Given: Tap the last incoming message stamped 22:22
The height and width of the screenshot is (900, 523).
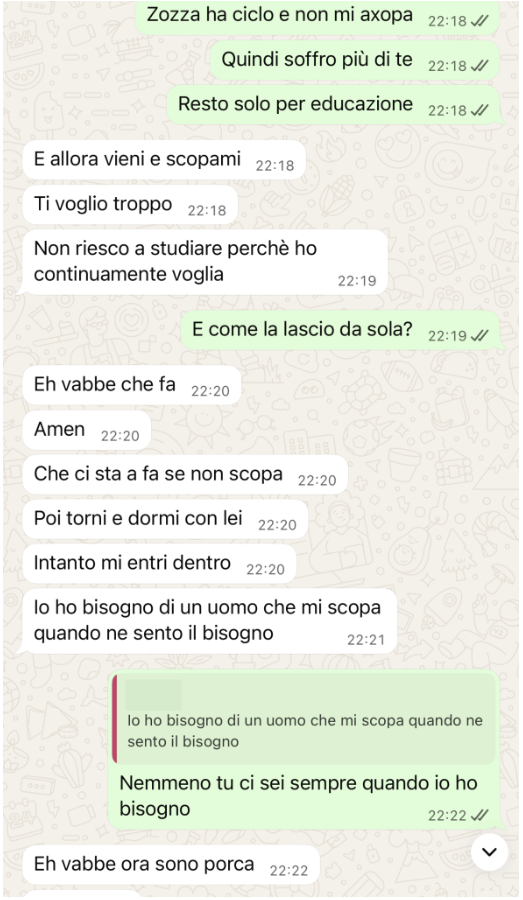Looking at the screenshot, I should tap(171, 865).
